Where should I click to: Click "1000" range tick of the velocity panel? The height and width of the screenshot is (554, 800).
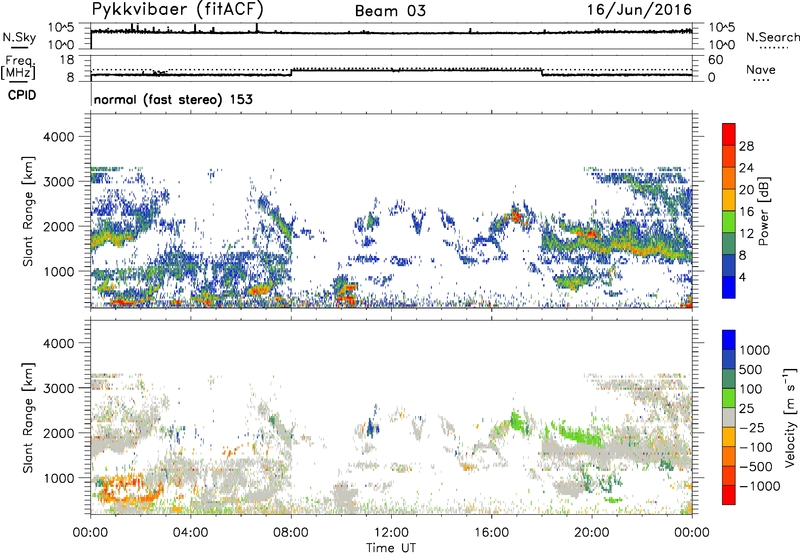click(x=58, y=478)
